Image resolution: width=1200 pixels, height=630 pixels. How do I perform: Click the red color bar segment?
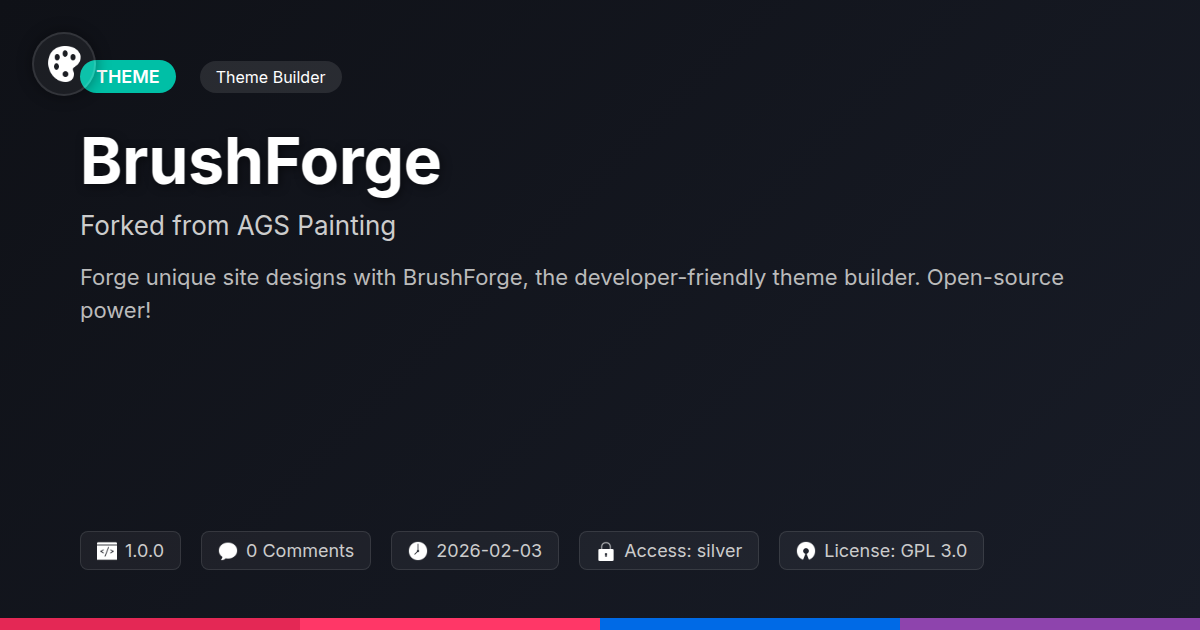(150, 623)
